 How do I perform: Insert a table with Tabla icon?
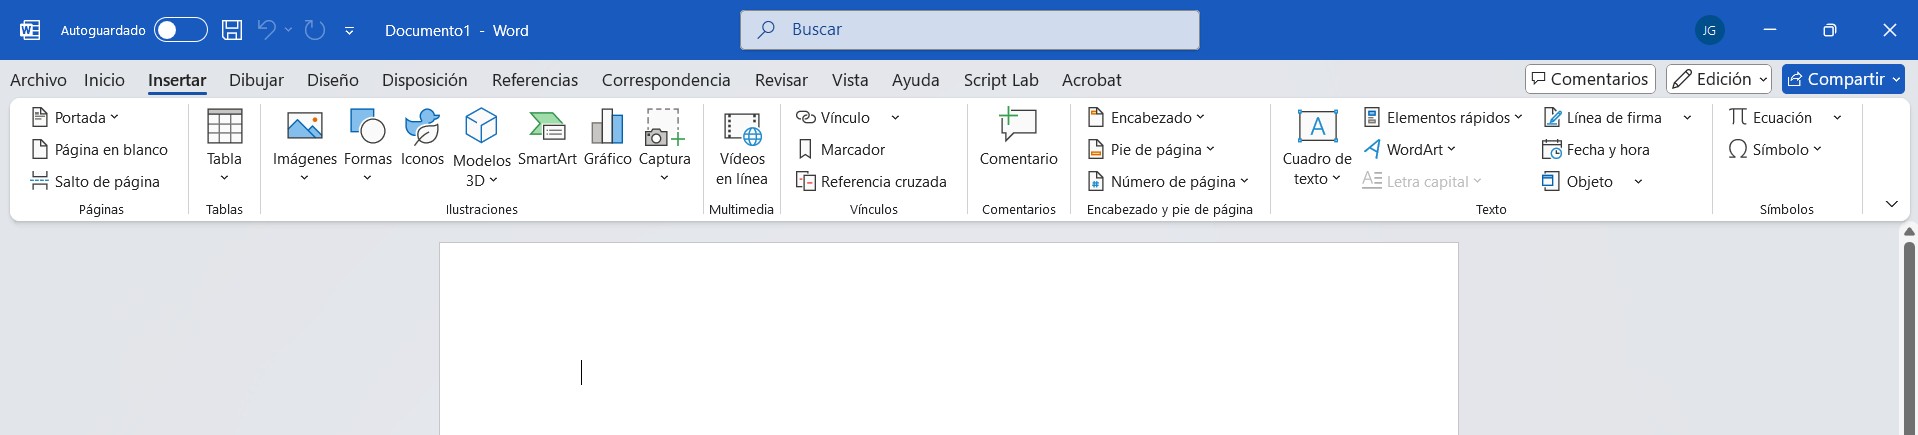224,128
